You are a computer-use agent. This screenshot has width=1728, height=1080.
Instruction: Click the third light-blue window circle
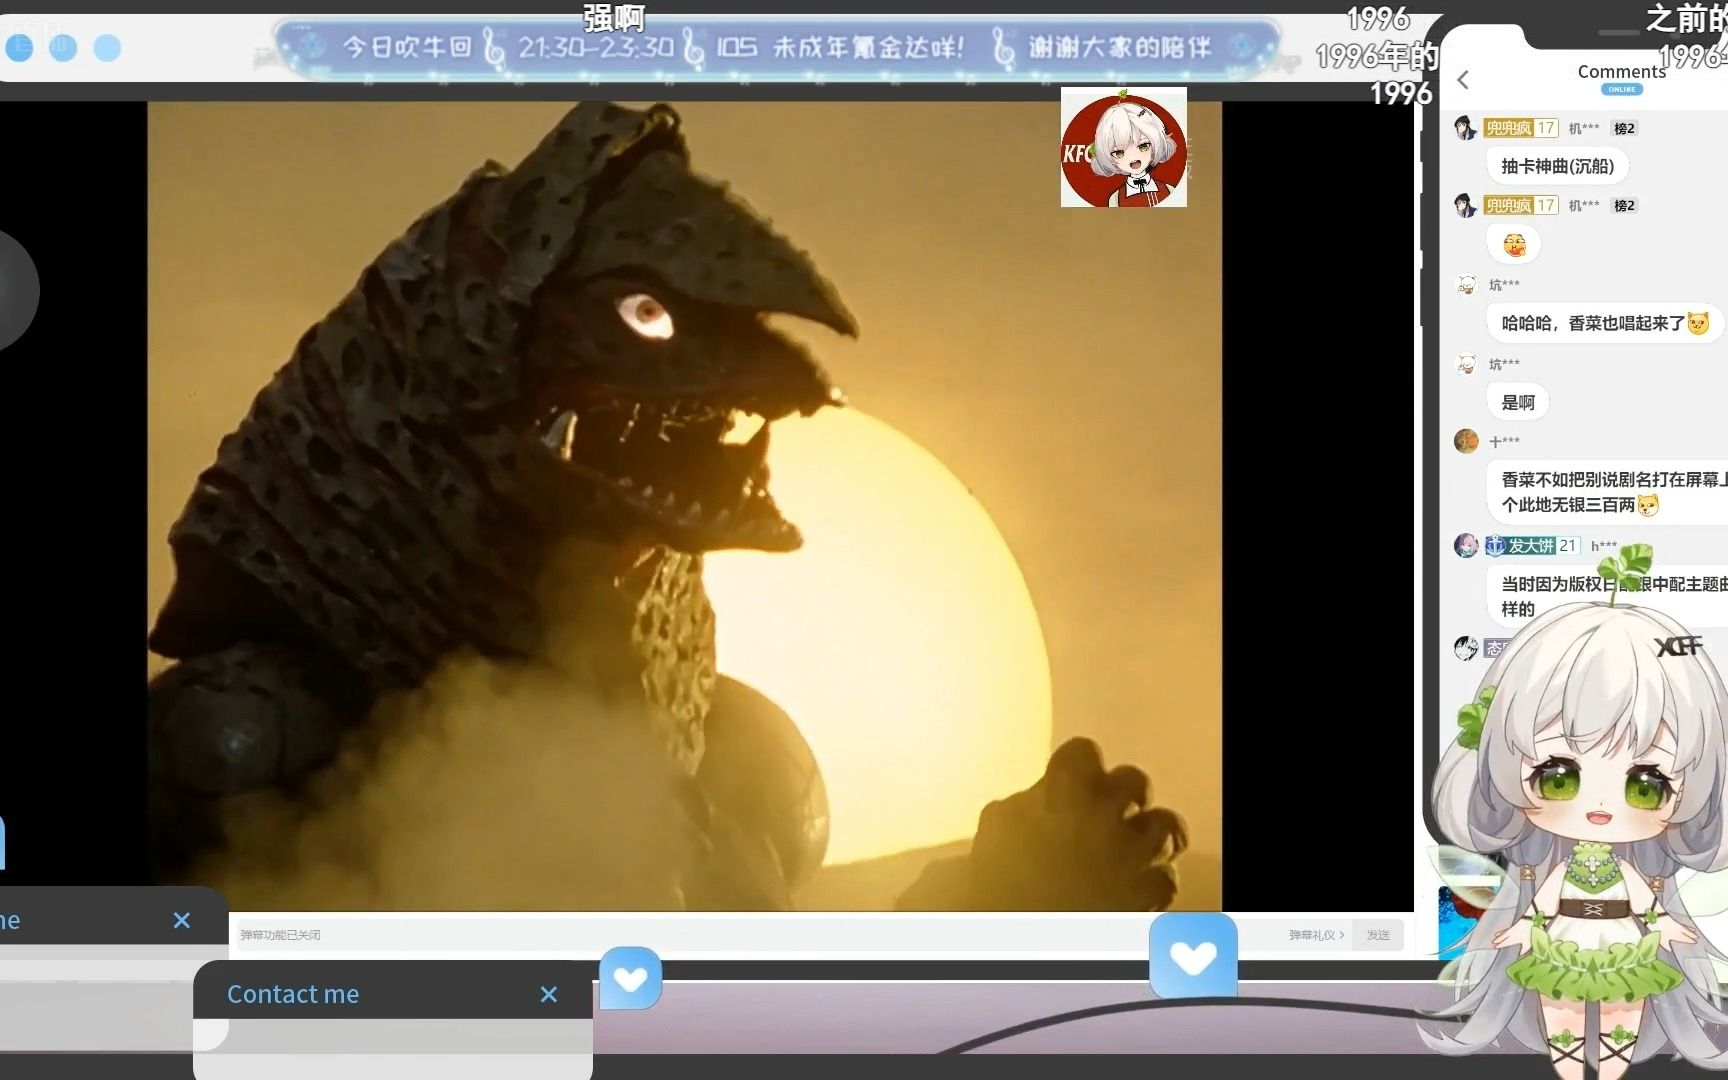pos(107,47)
